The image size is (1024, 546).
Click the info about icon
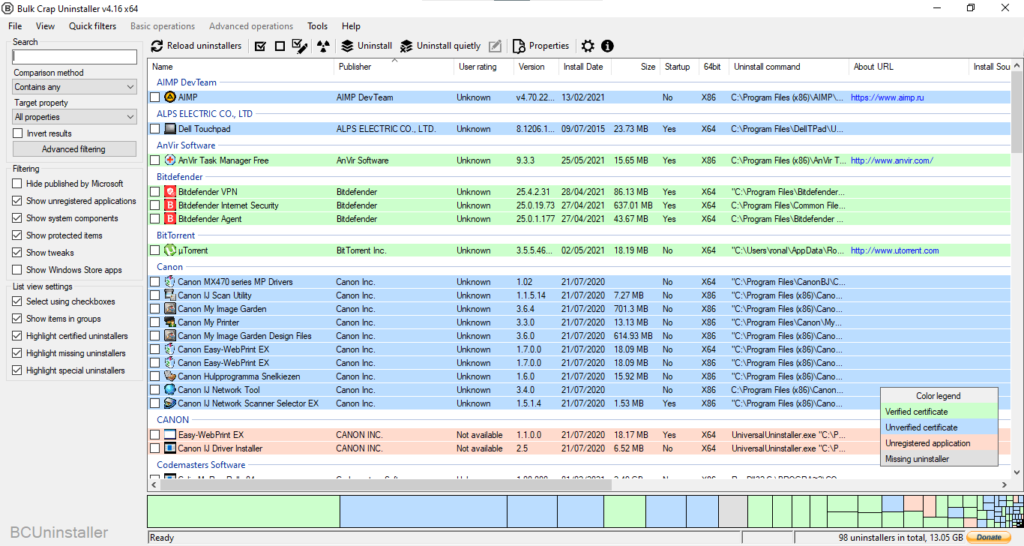(x=607, y=46)
